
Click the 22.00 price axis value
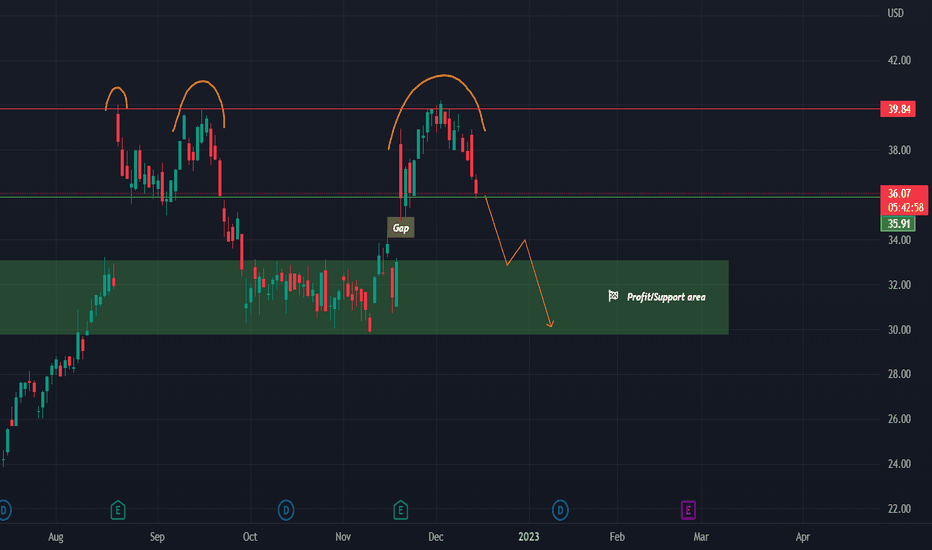click(899, 508)
